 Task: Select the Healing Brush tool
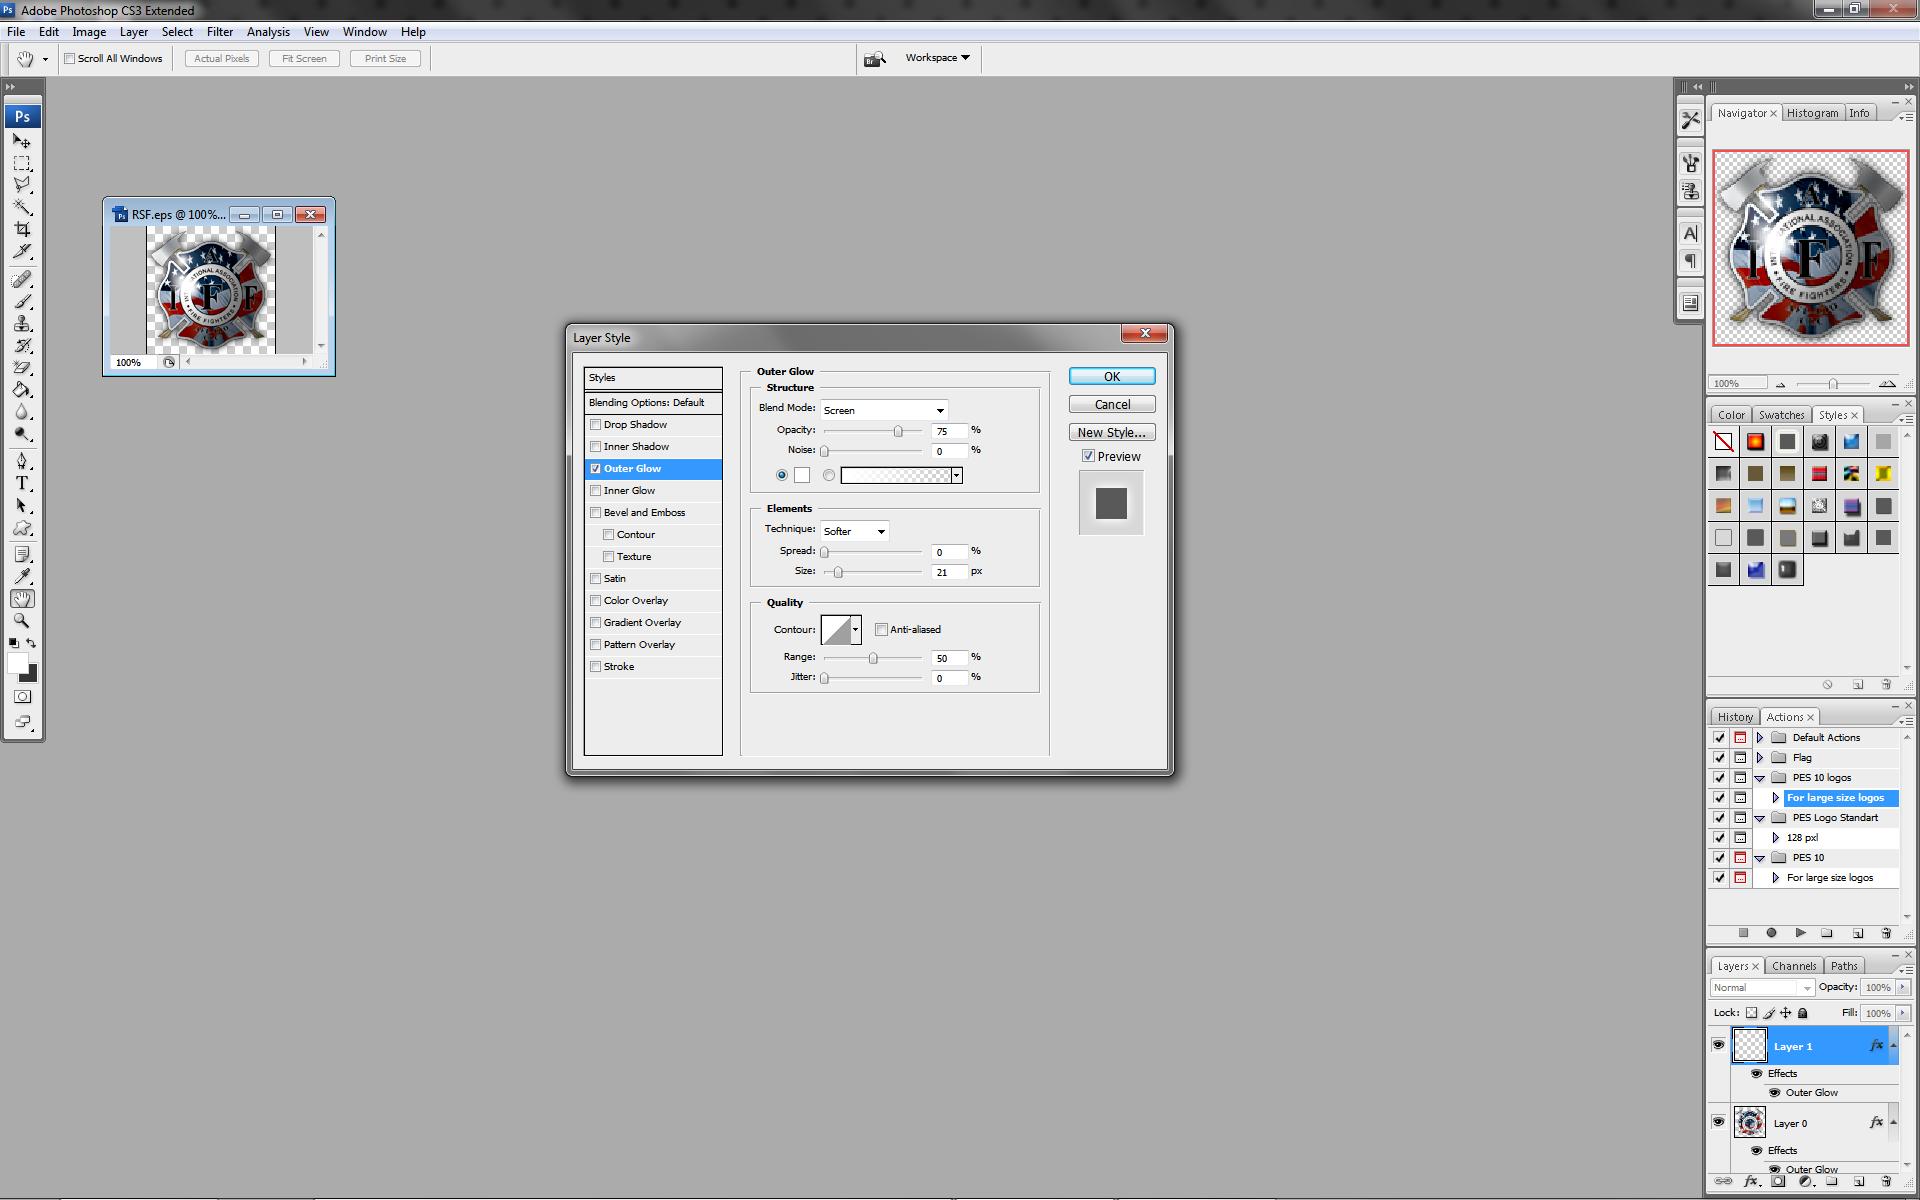[x=22, y=279]
